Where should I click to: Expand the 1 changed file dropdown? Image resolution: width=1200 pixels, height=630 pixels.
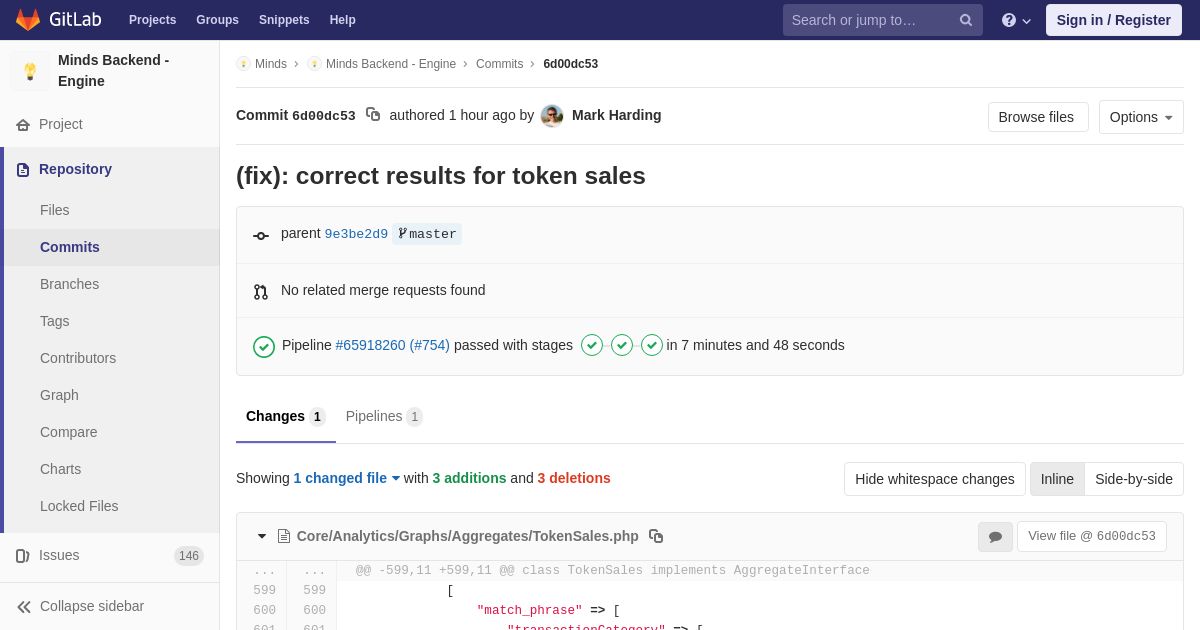(x=346, y=478)
